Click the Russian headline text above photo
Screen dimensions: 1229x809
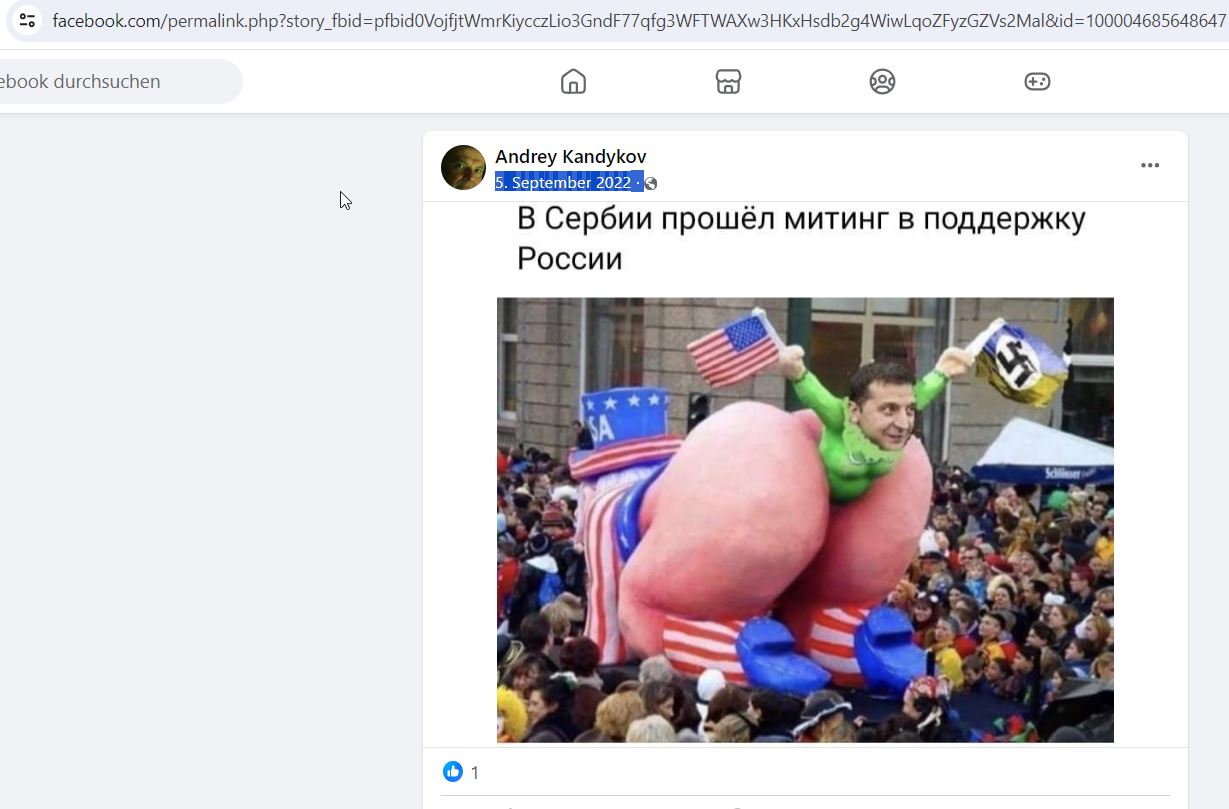click(x=801, y=238)
